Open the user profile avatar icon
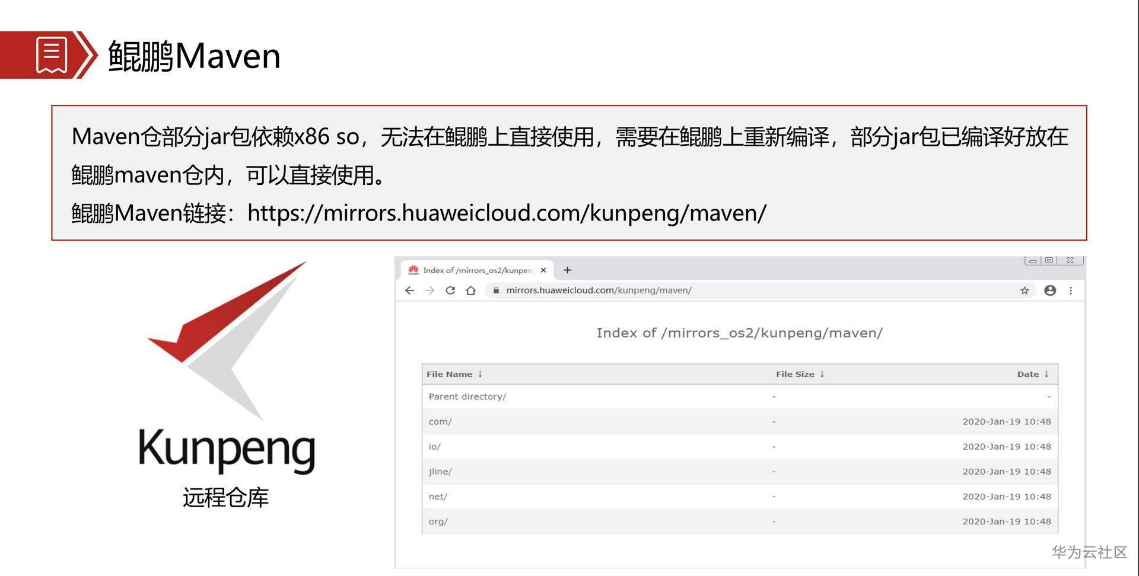The image size is (1139, 576). [x=1050, y=291]
